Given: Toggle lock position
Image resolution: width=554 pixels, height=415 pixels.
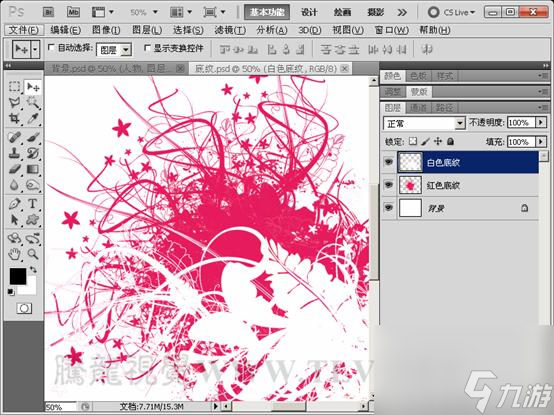Looking at the screenshot, I should [438, 141].
